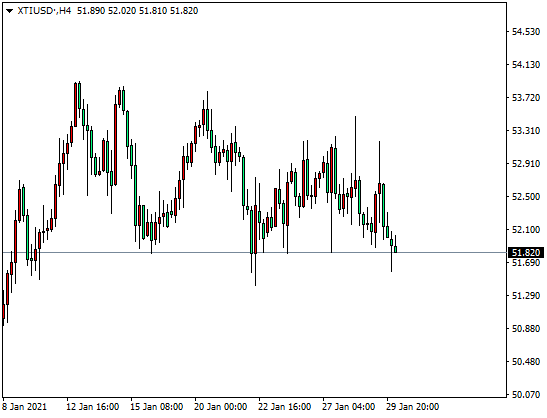
Task: Pick the 51.290 price axis label
Action: pos(526,296)
